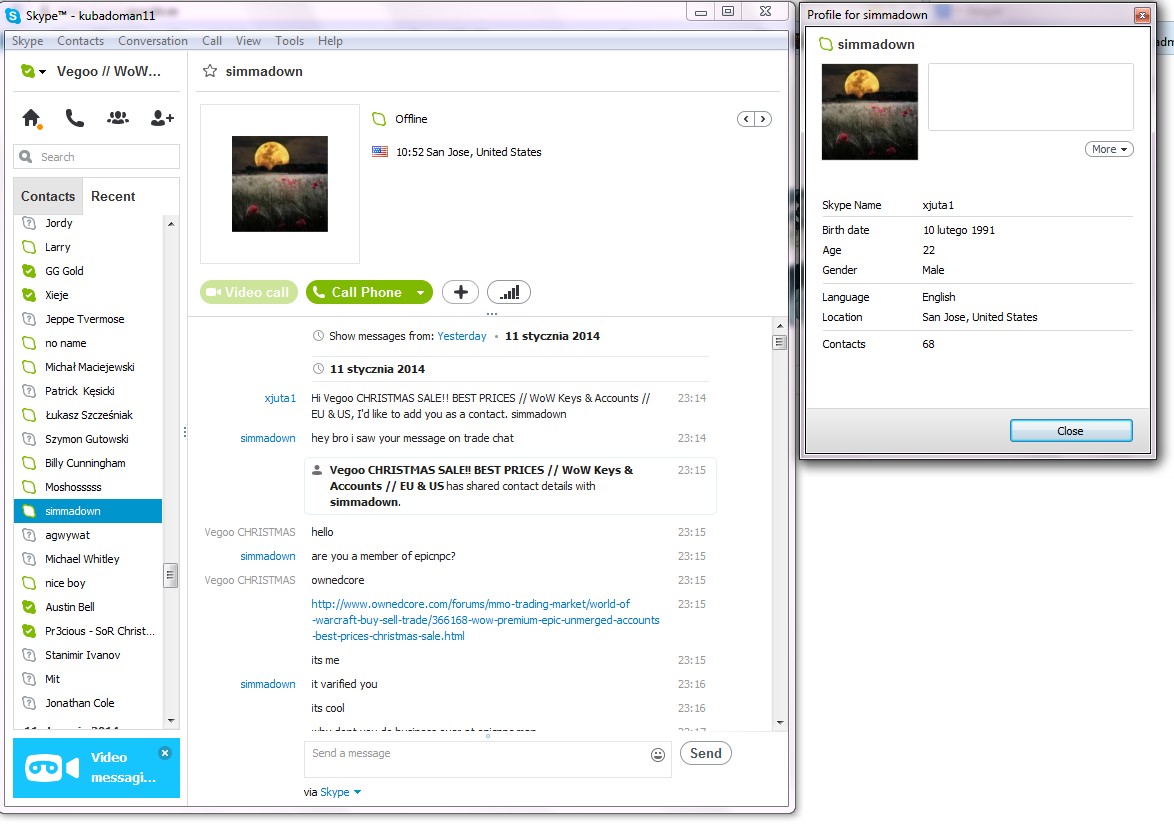Image resolution: width=1174 pixels, height=824 pixels.
Task: Select contact Jordy in the list
Action: click(x=88, y=223)
